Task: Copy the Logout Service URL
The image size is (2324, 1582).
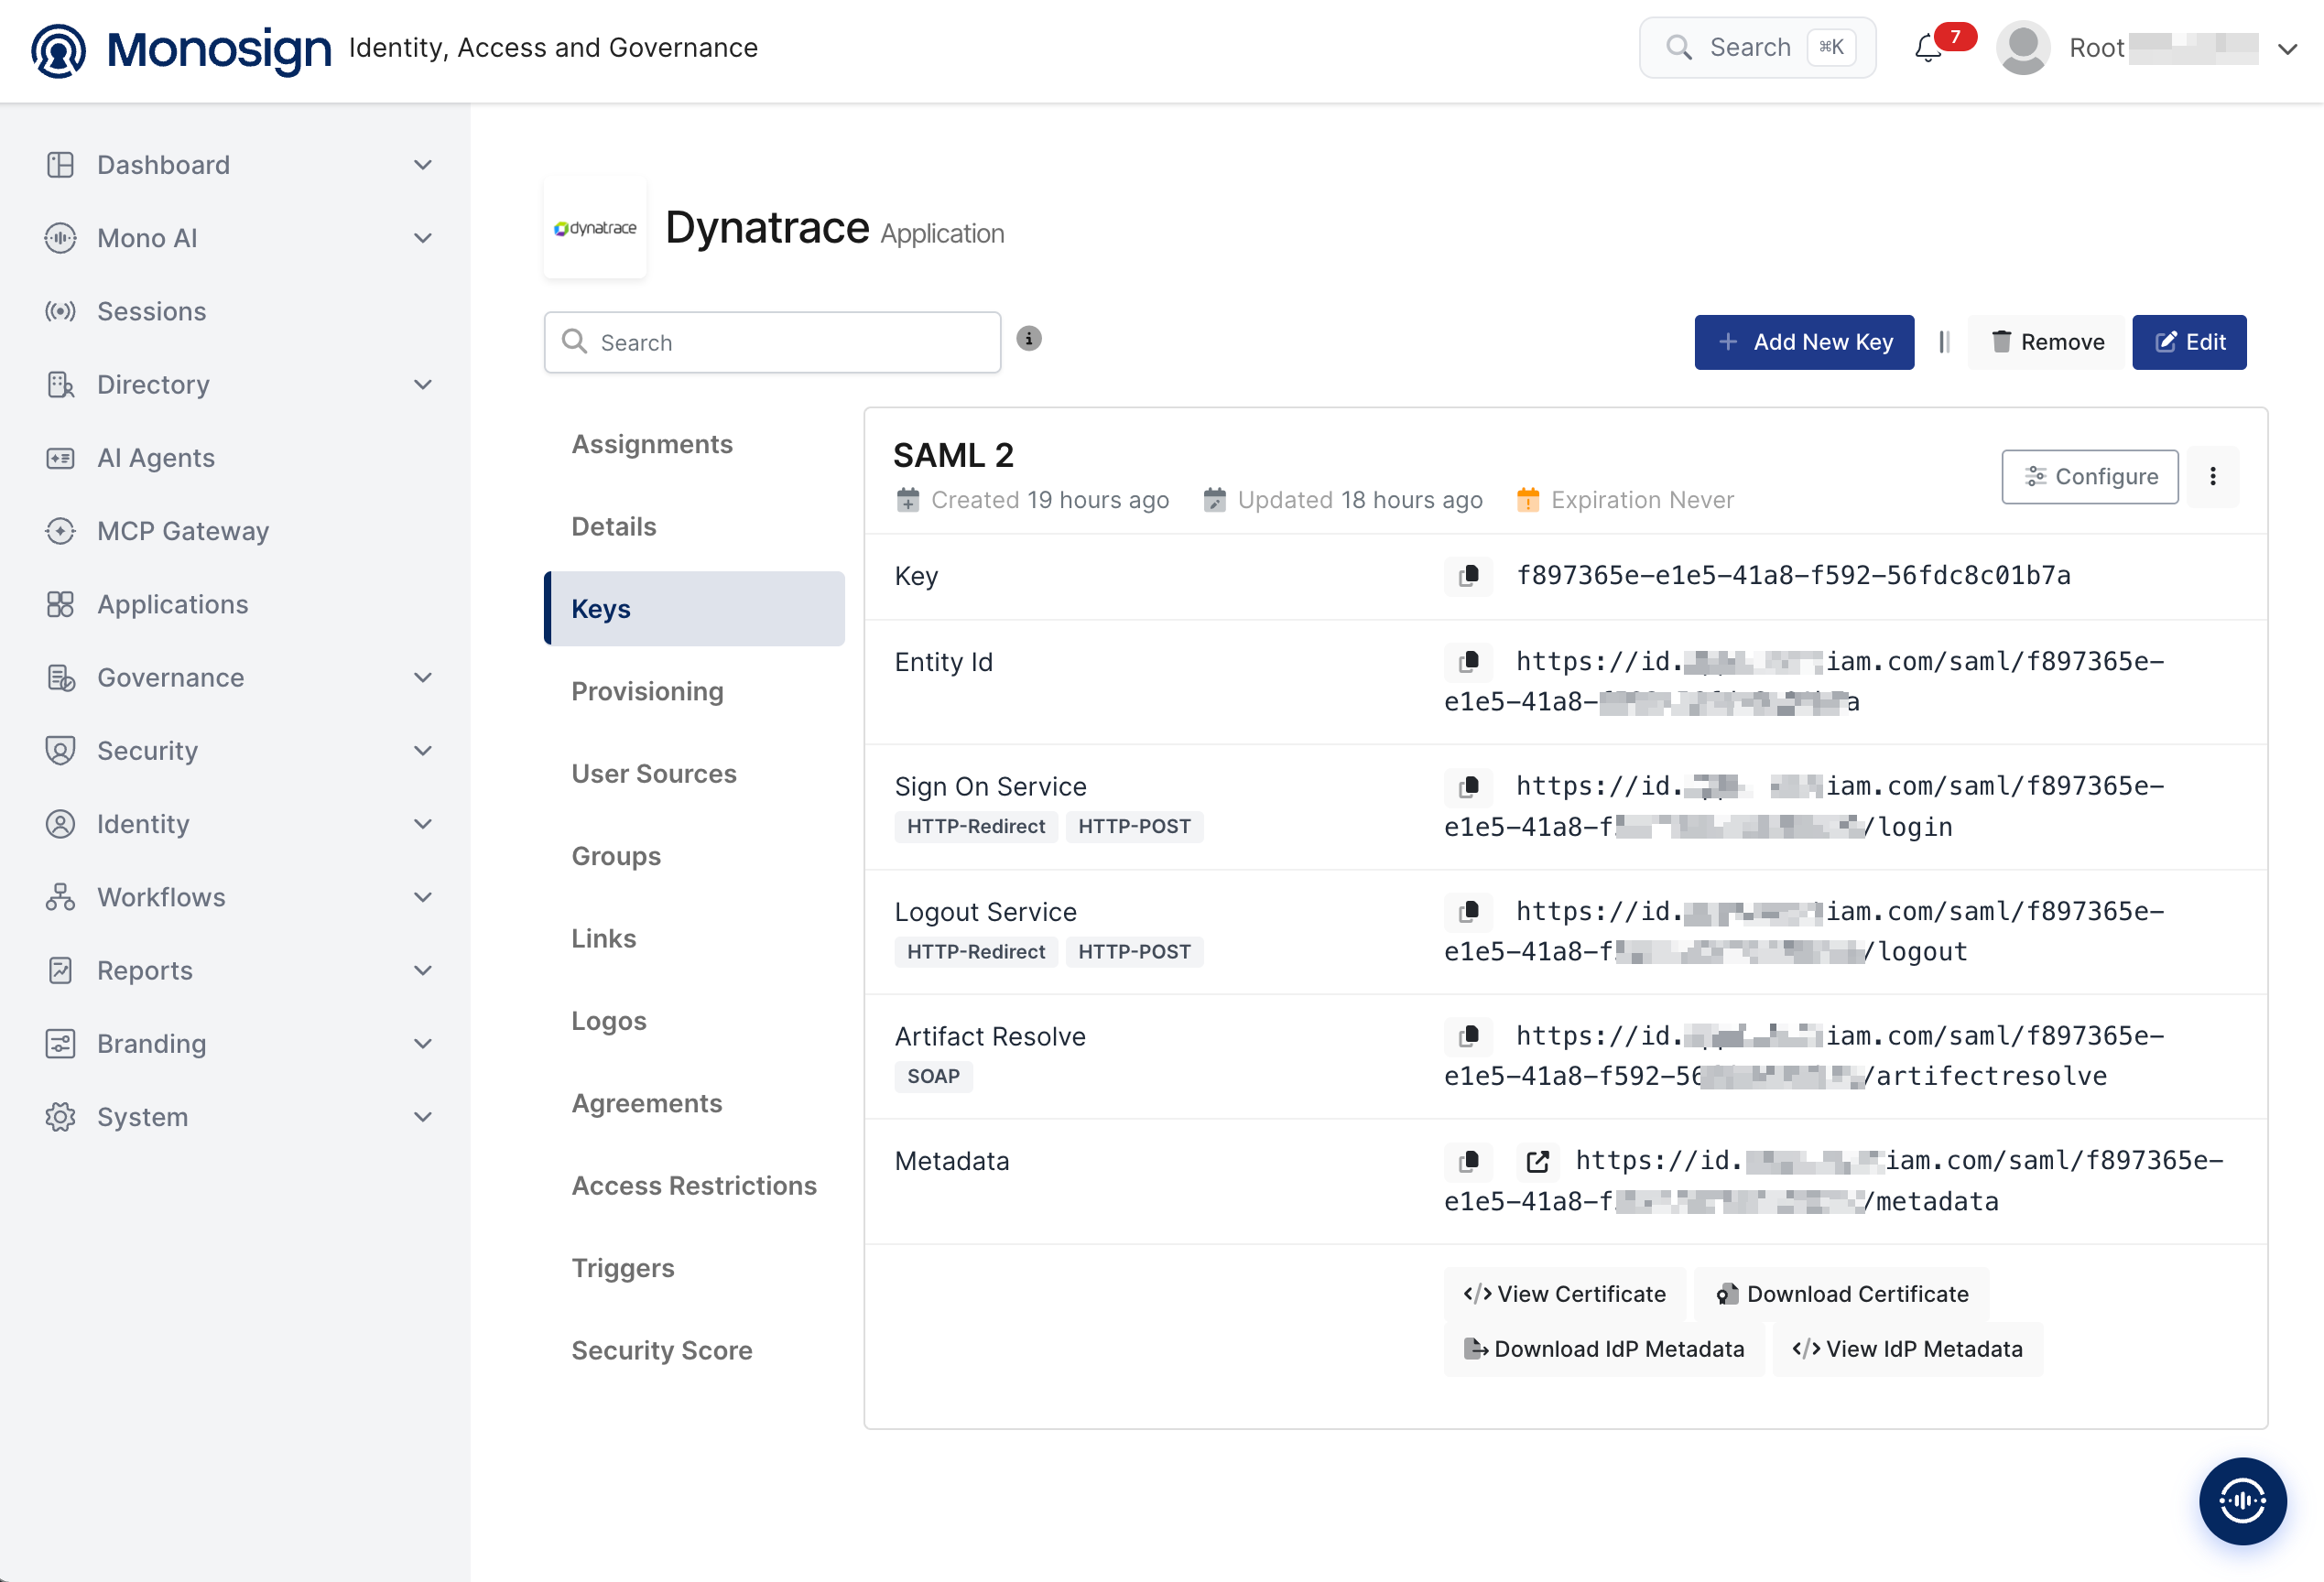Action: click(x=1469, y=912)
